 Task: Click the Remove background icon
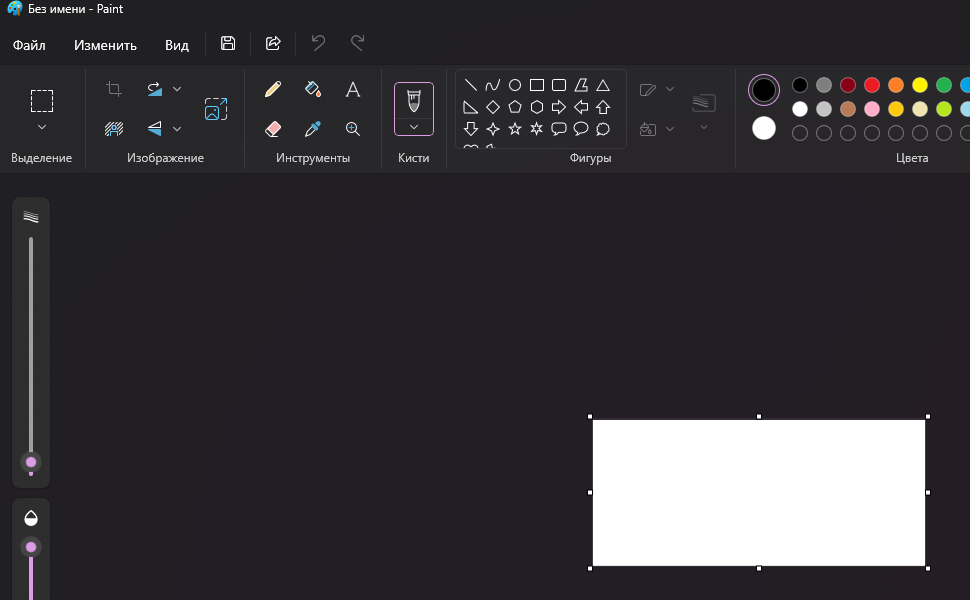(114, 129)
